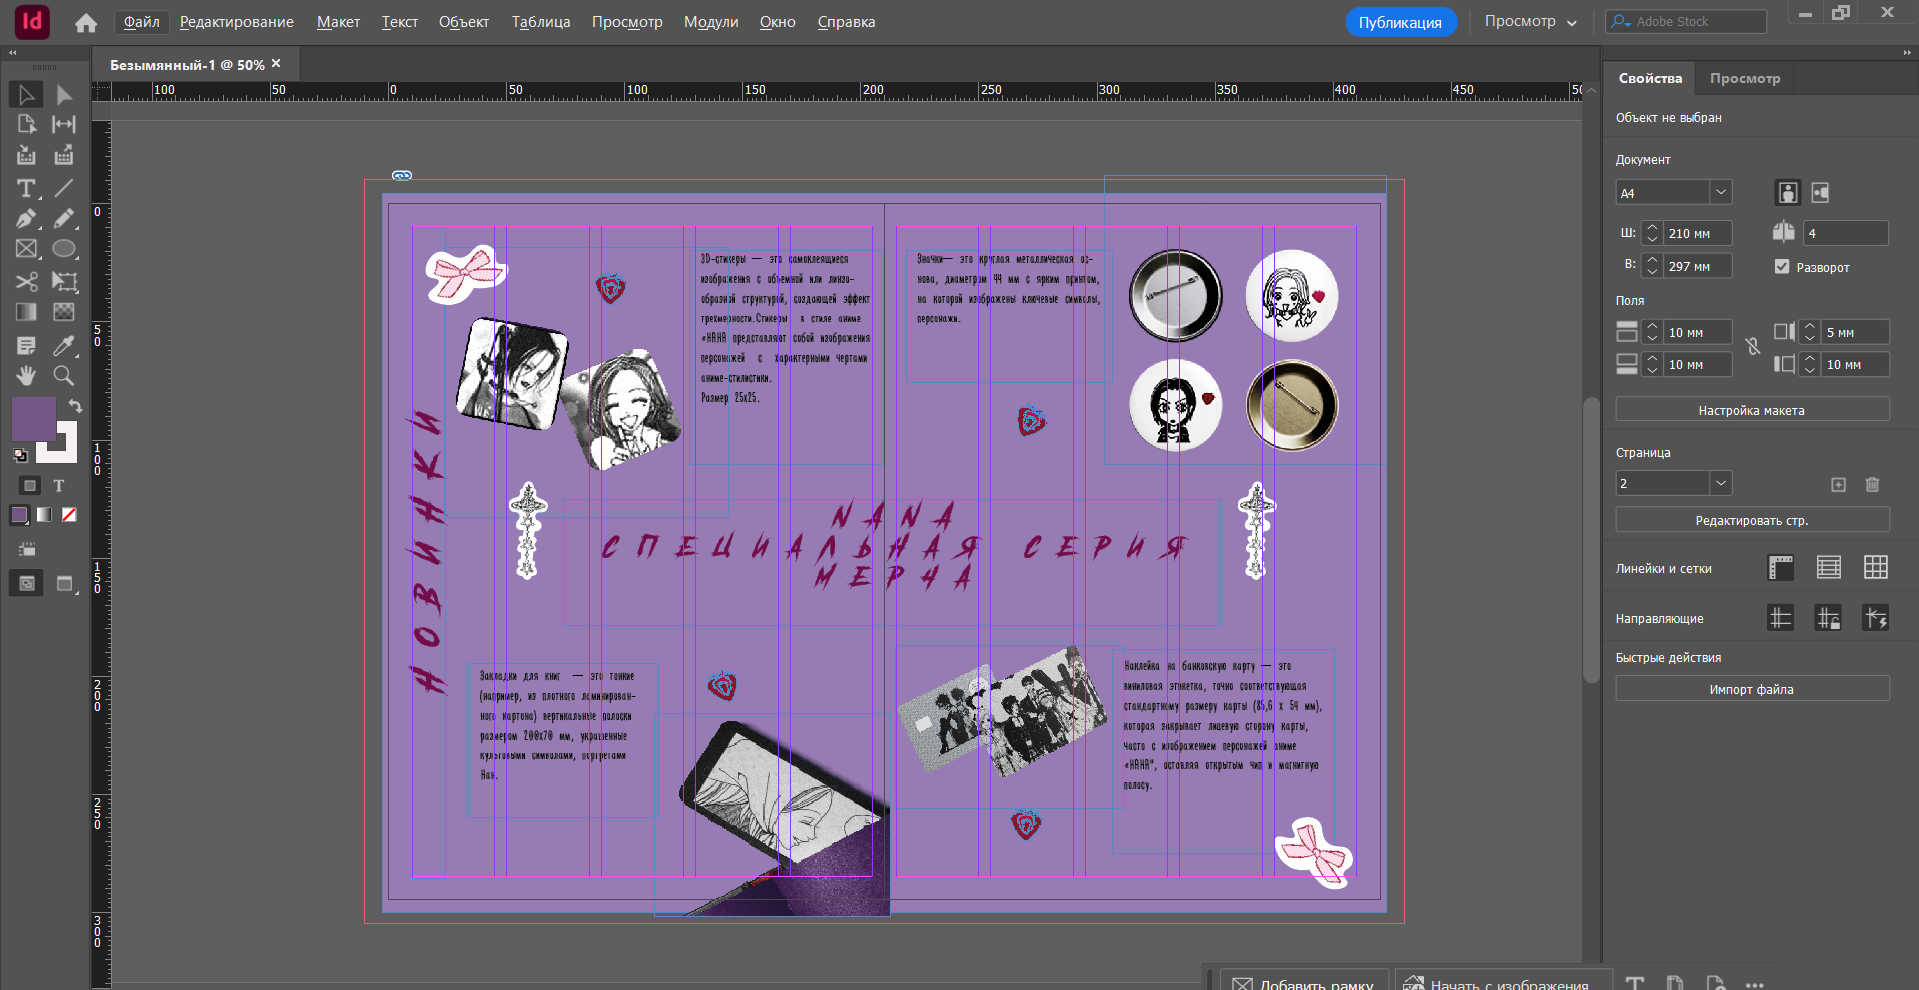
Task: Select the Direct Selection tool
Action: tap(64, 94)
